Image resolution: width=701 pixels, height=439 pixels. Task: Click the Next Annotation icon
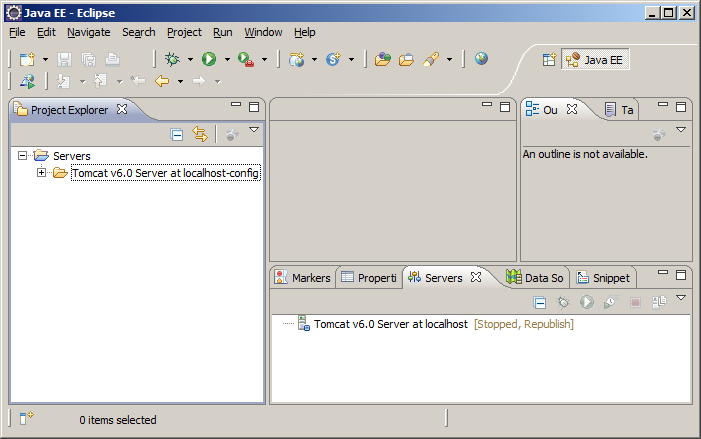63,81
